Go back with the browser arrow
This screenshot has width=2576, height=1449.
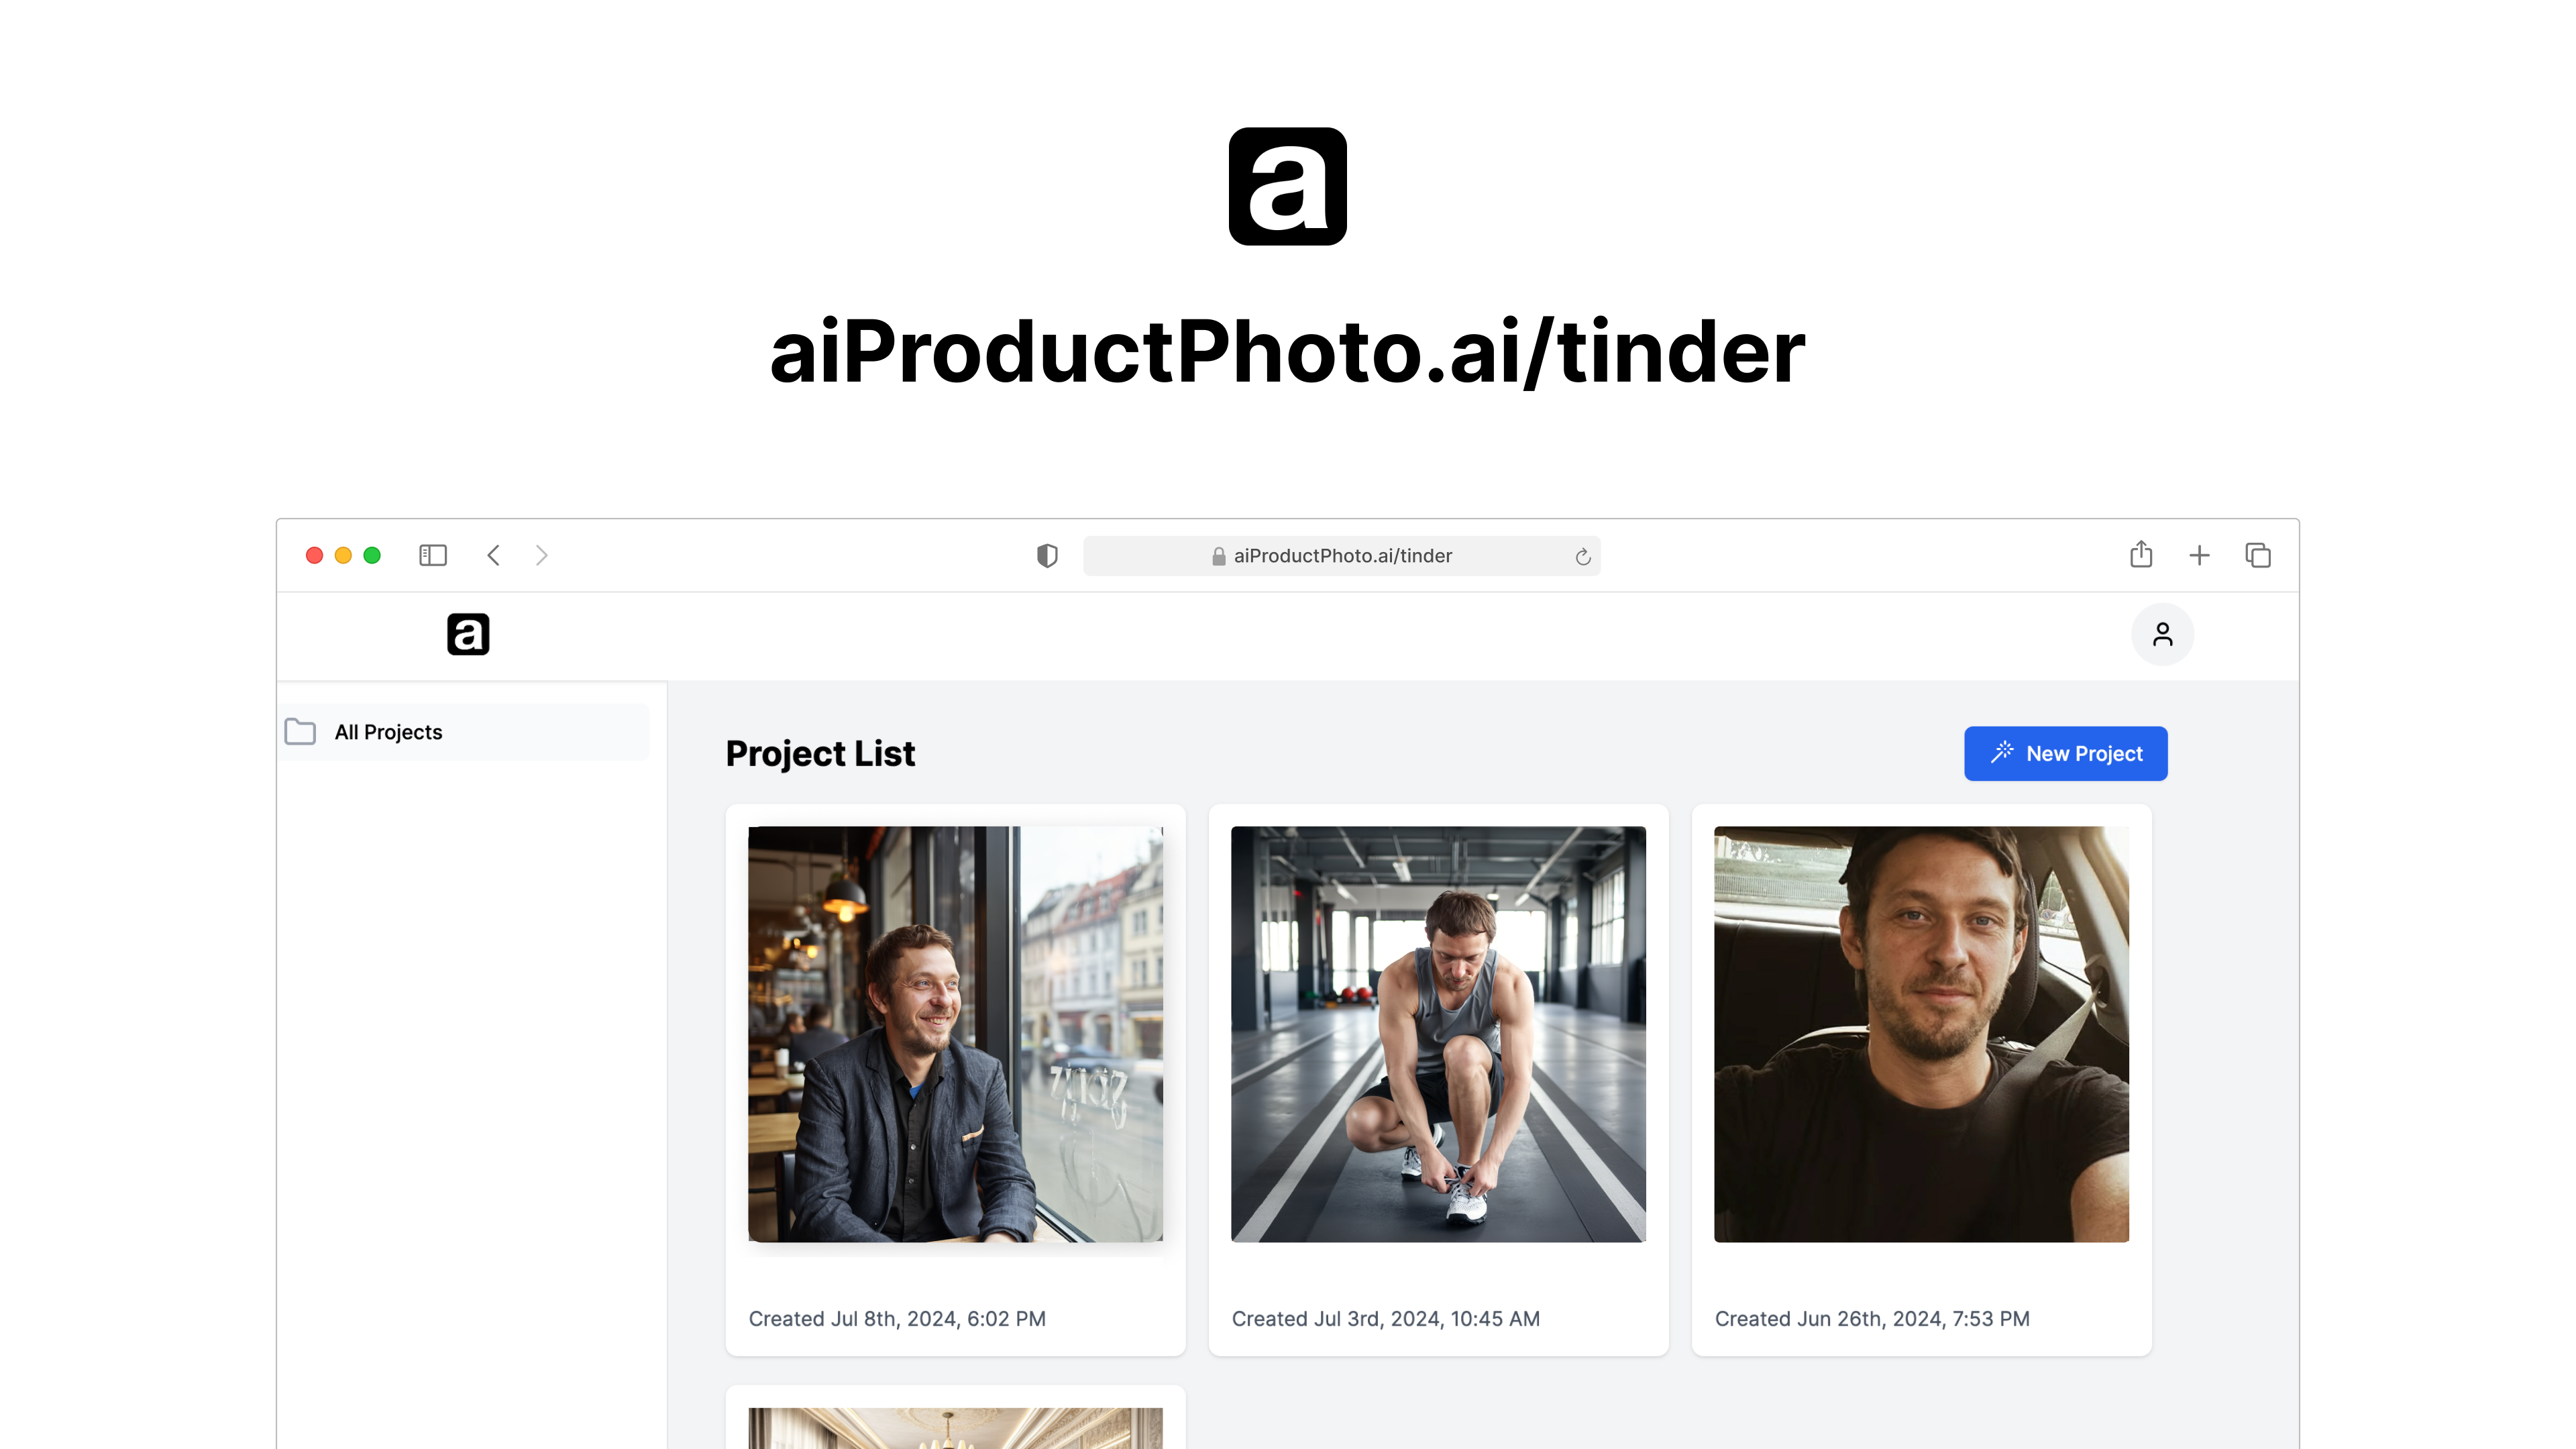pyautogui.click(x=493, y=555)
